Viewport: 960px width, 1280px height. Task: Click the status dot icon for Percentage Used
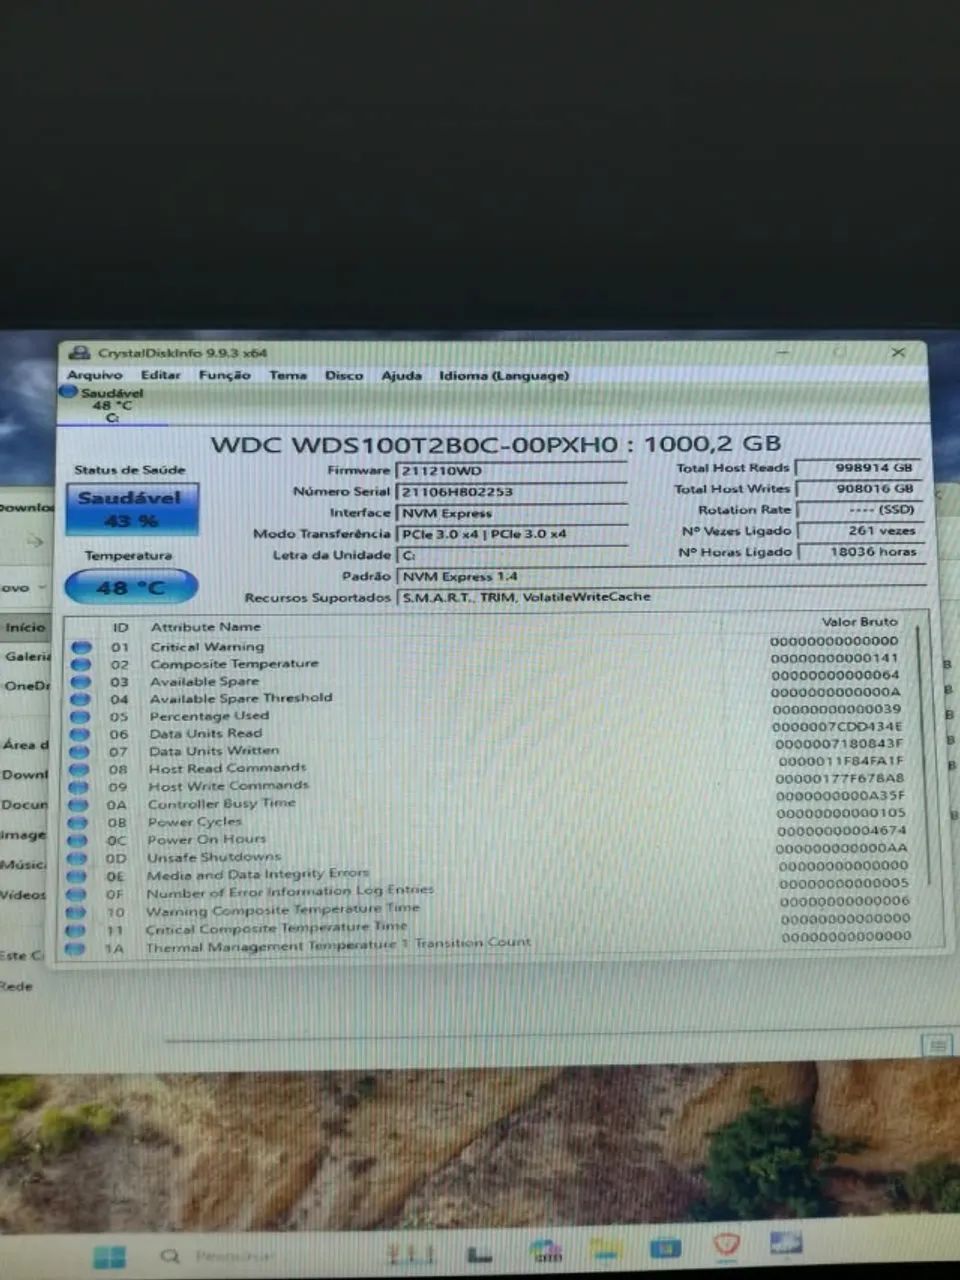coord(80,717)
